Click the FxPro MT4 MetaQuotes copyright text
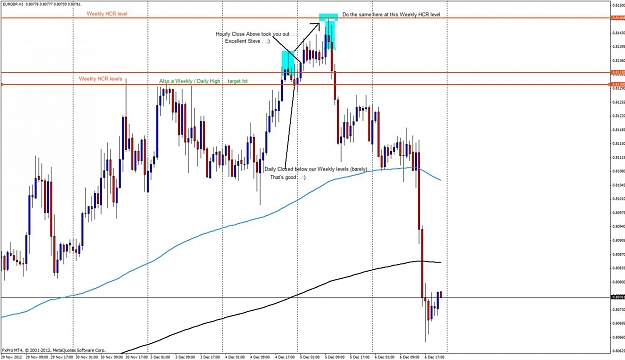Viewport: 625px width, 360px height. 53,350
